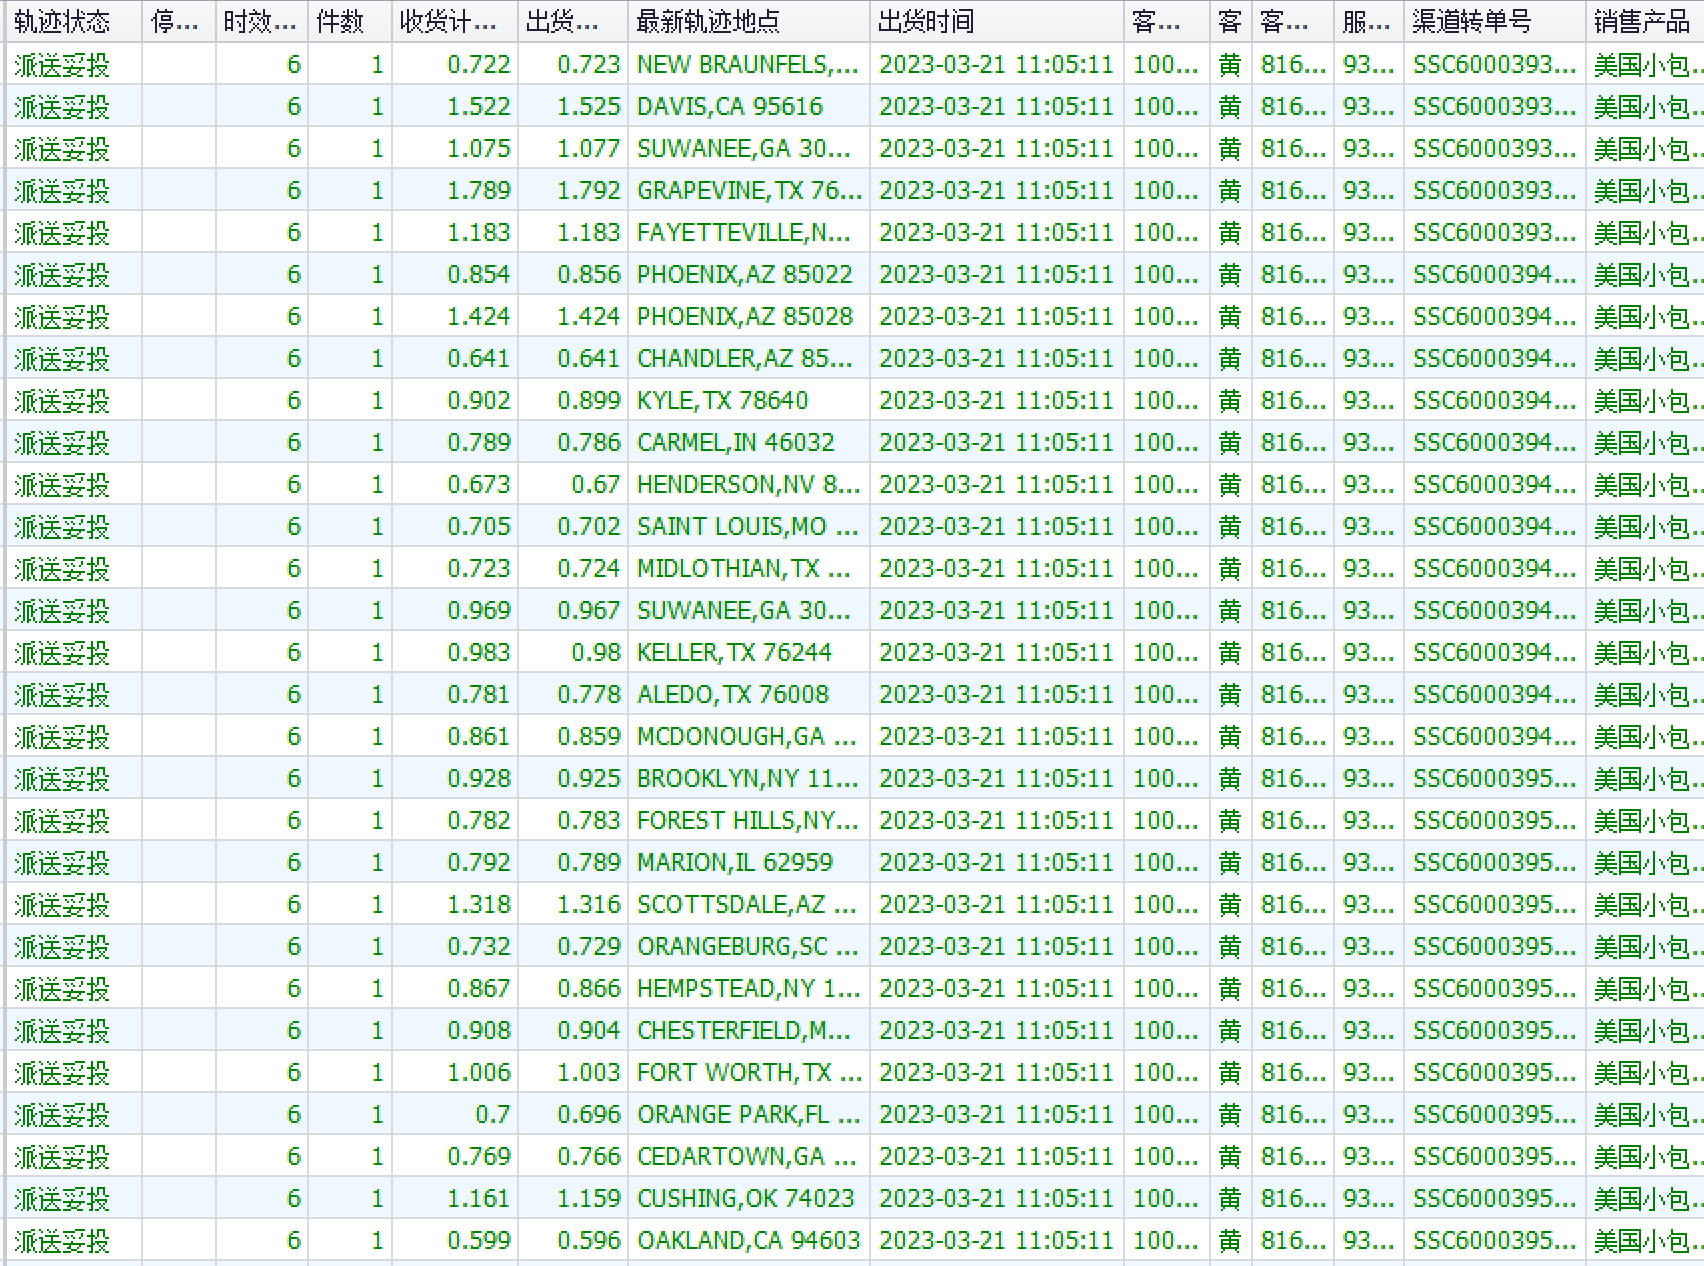Select the DAVIS,CA 95616 cell

(749, 107)
